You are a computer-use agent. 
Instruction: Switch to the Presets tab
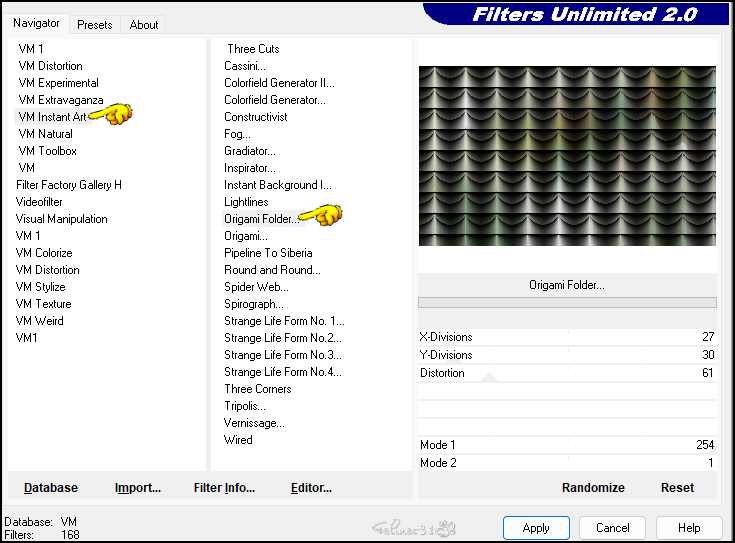(94, 25)
